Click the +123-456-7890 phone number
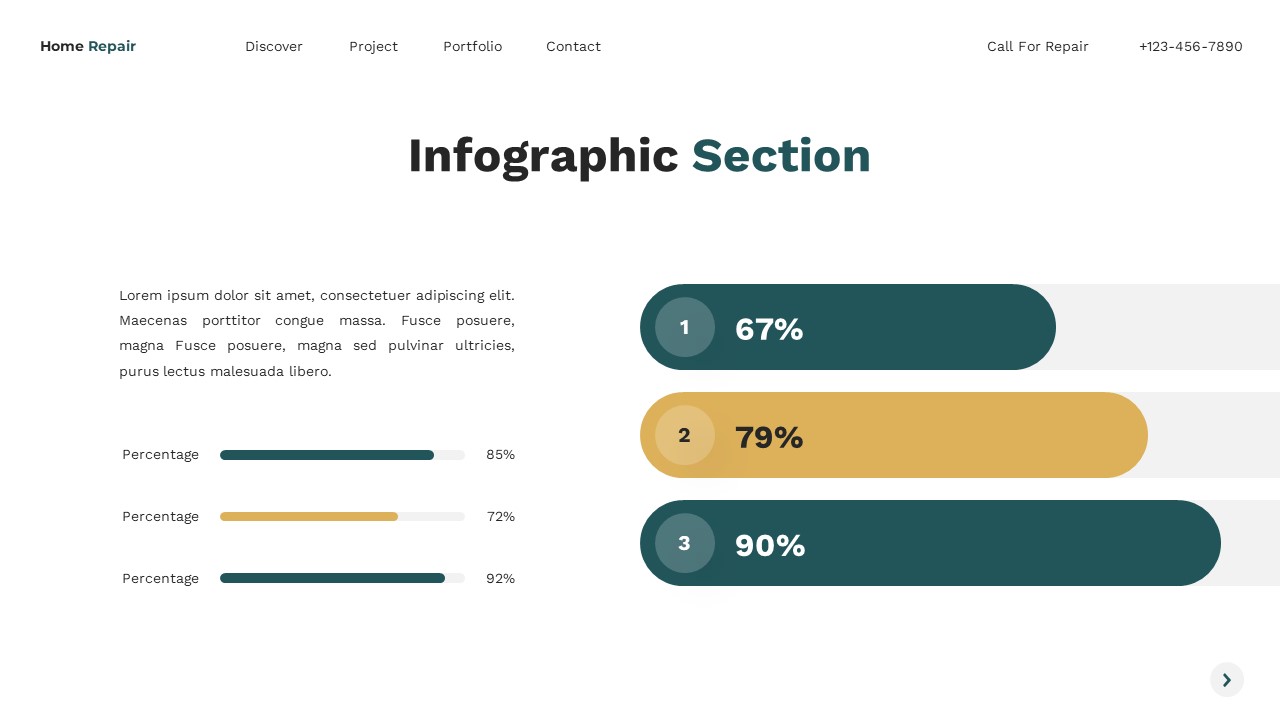 (1191, 46)
